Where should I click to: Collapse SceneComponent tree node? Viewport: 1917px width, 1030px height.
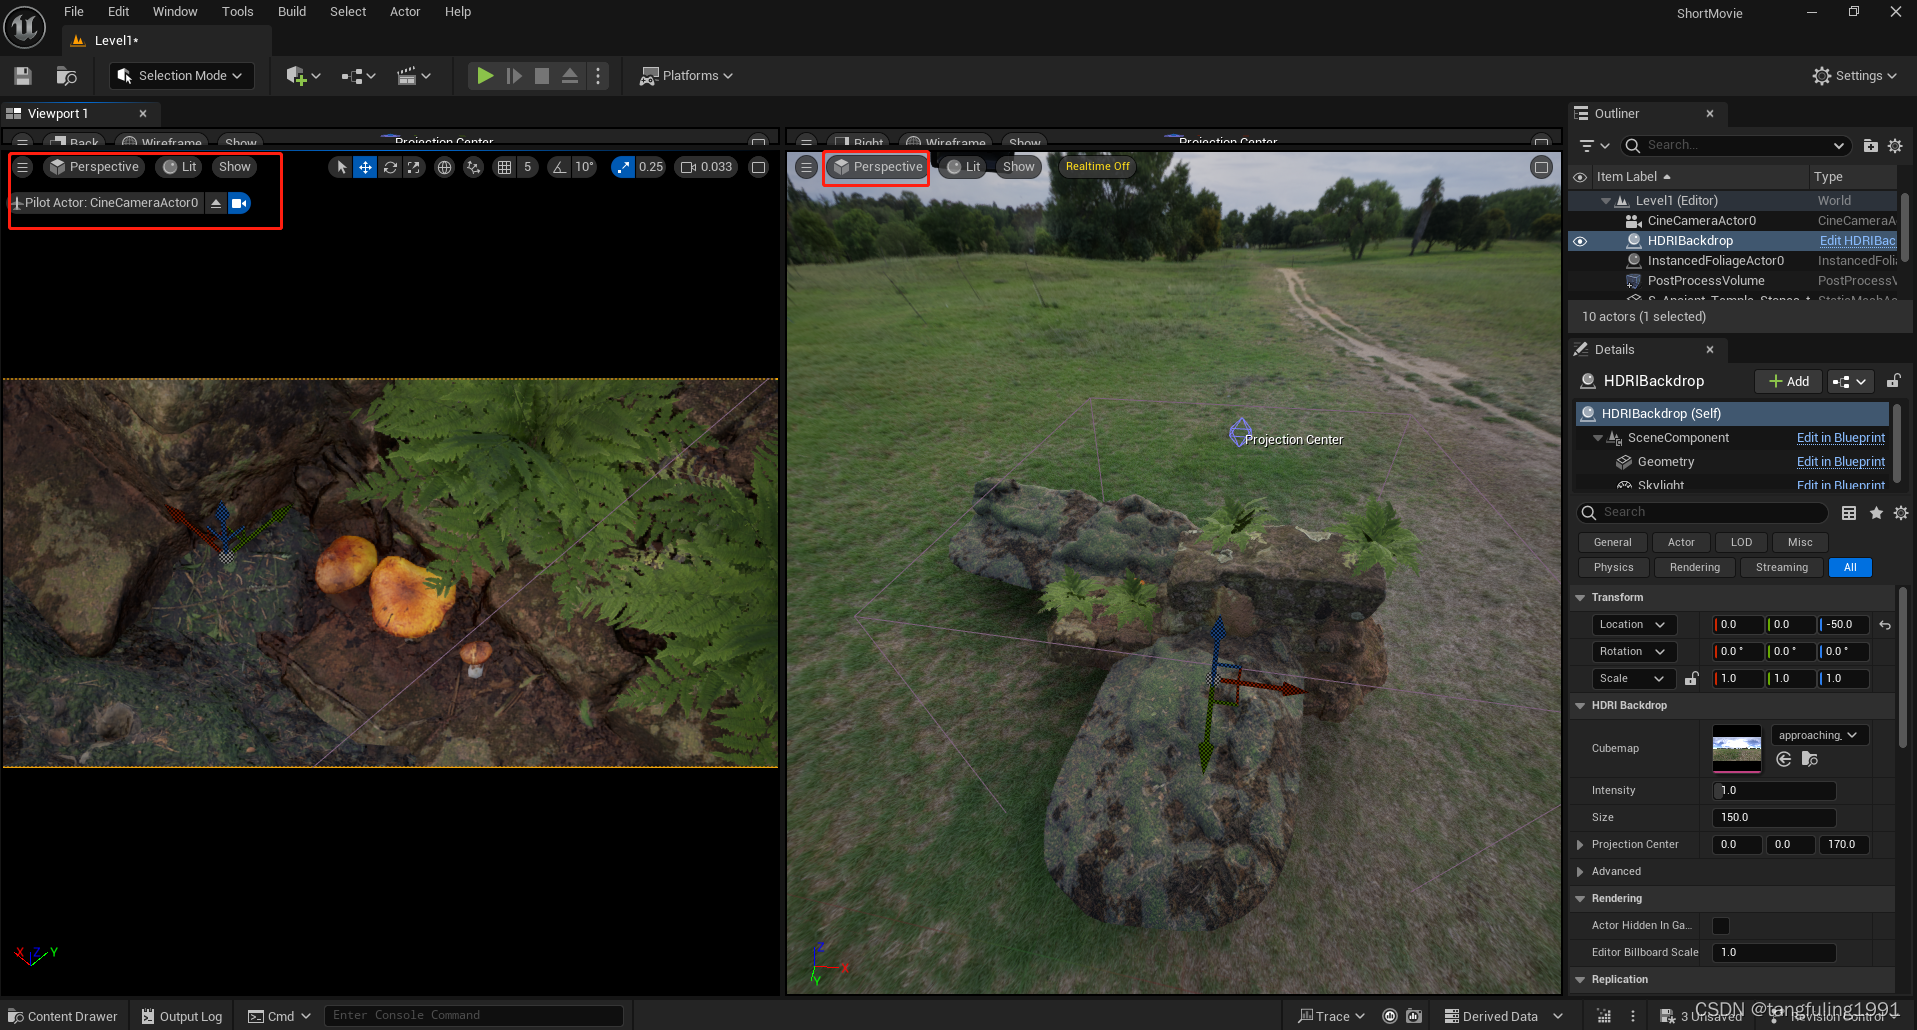(1598, 438)
